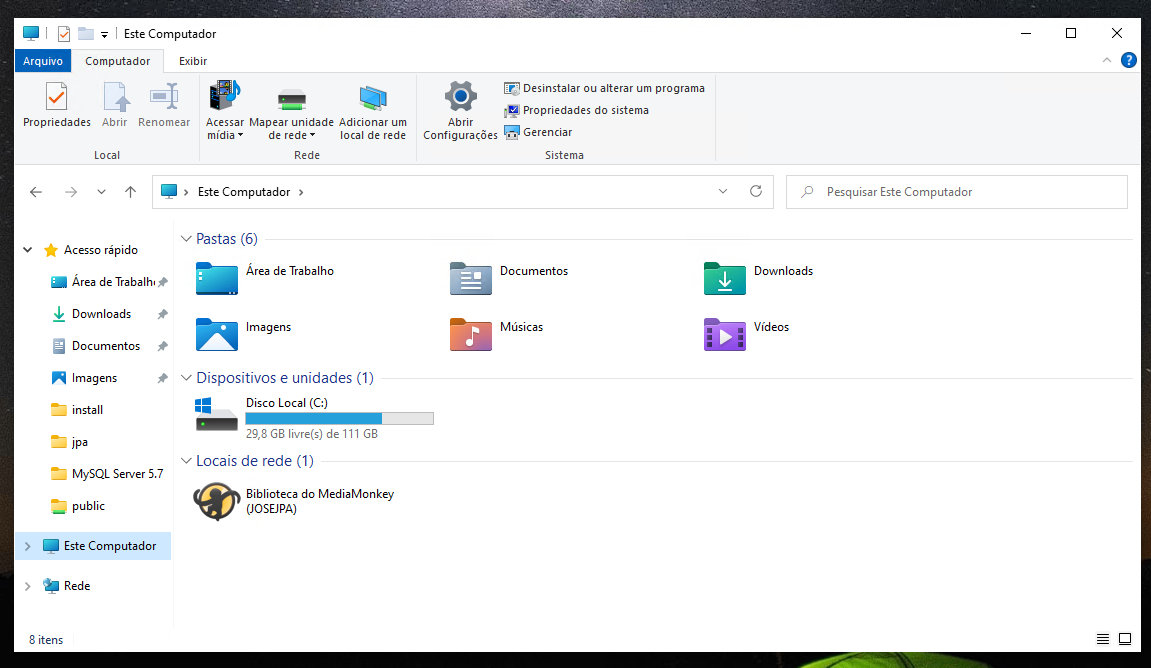The image size is (1151, 668).
Task: Select the Vídeos folder icon
Action: point(725,335)
